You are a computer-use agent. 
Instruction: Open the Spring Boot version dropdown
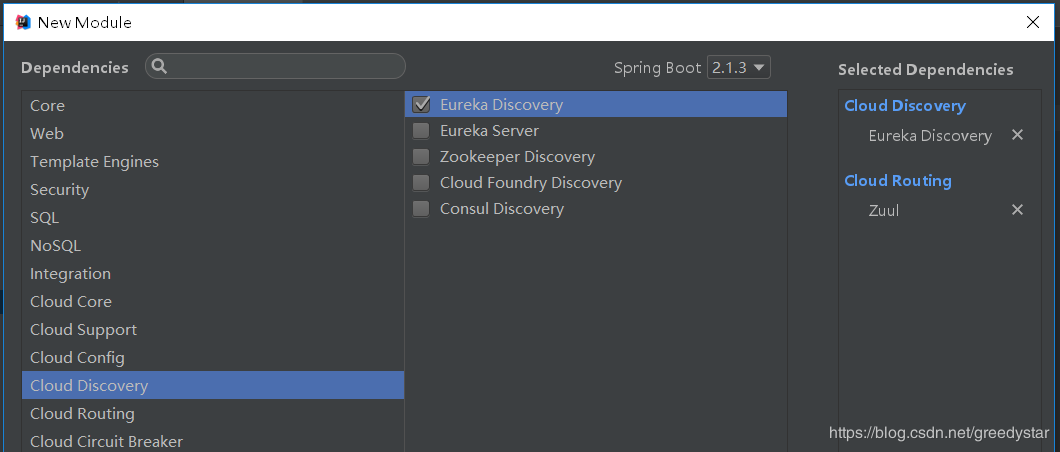(738, 68)
